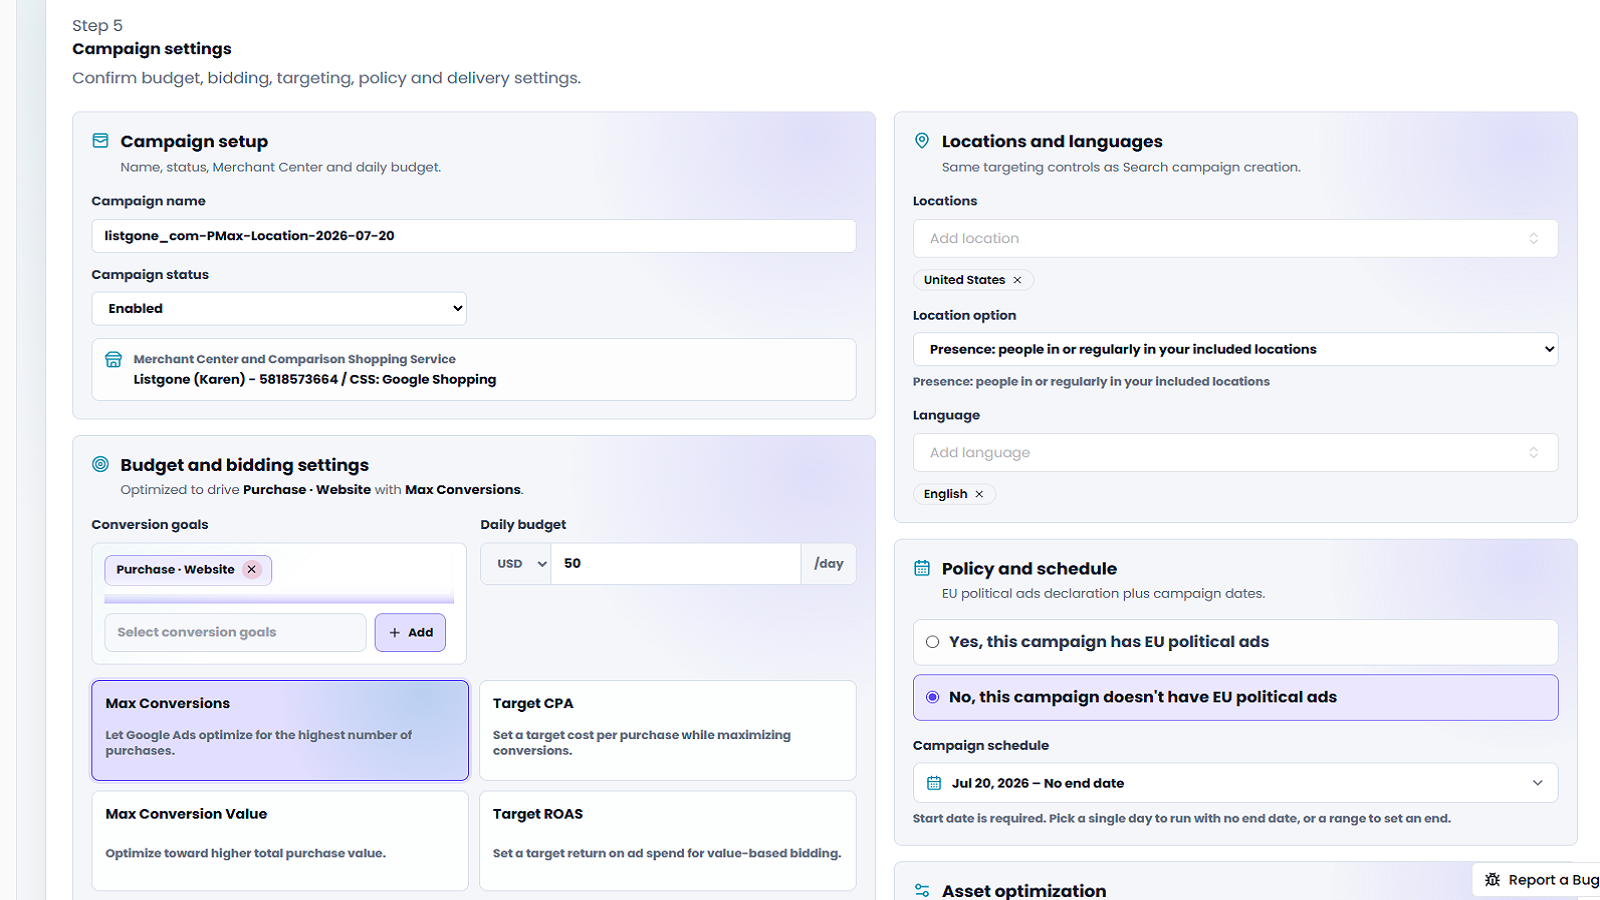Select No, campaign doesn't have EU political ads
The image size is (1600, 900).
1235,697
